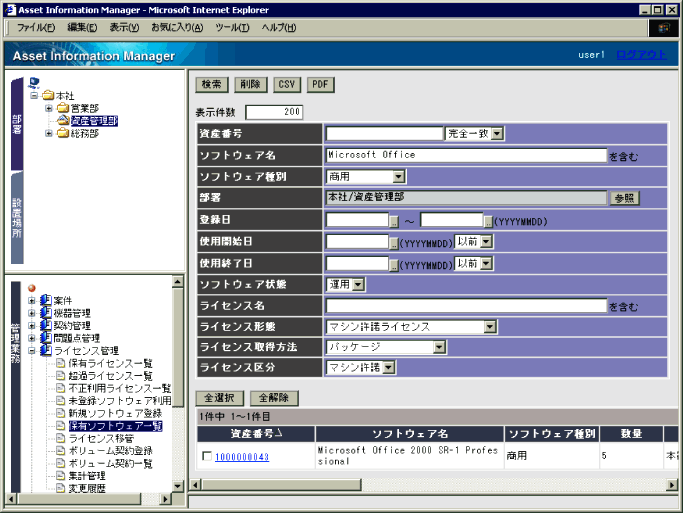Image resolution: width=683 pixels, height=513 pixels.
Task: Click the 営業部 folder icon
Action: (x=63, y=108)
